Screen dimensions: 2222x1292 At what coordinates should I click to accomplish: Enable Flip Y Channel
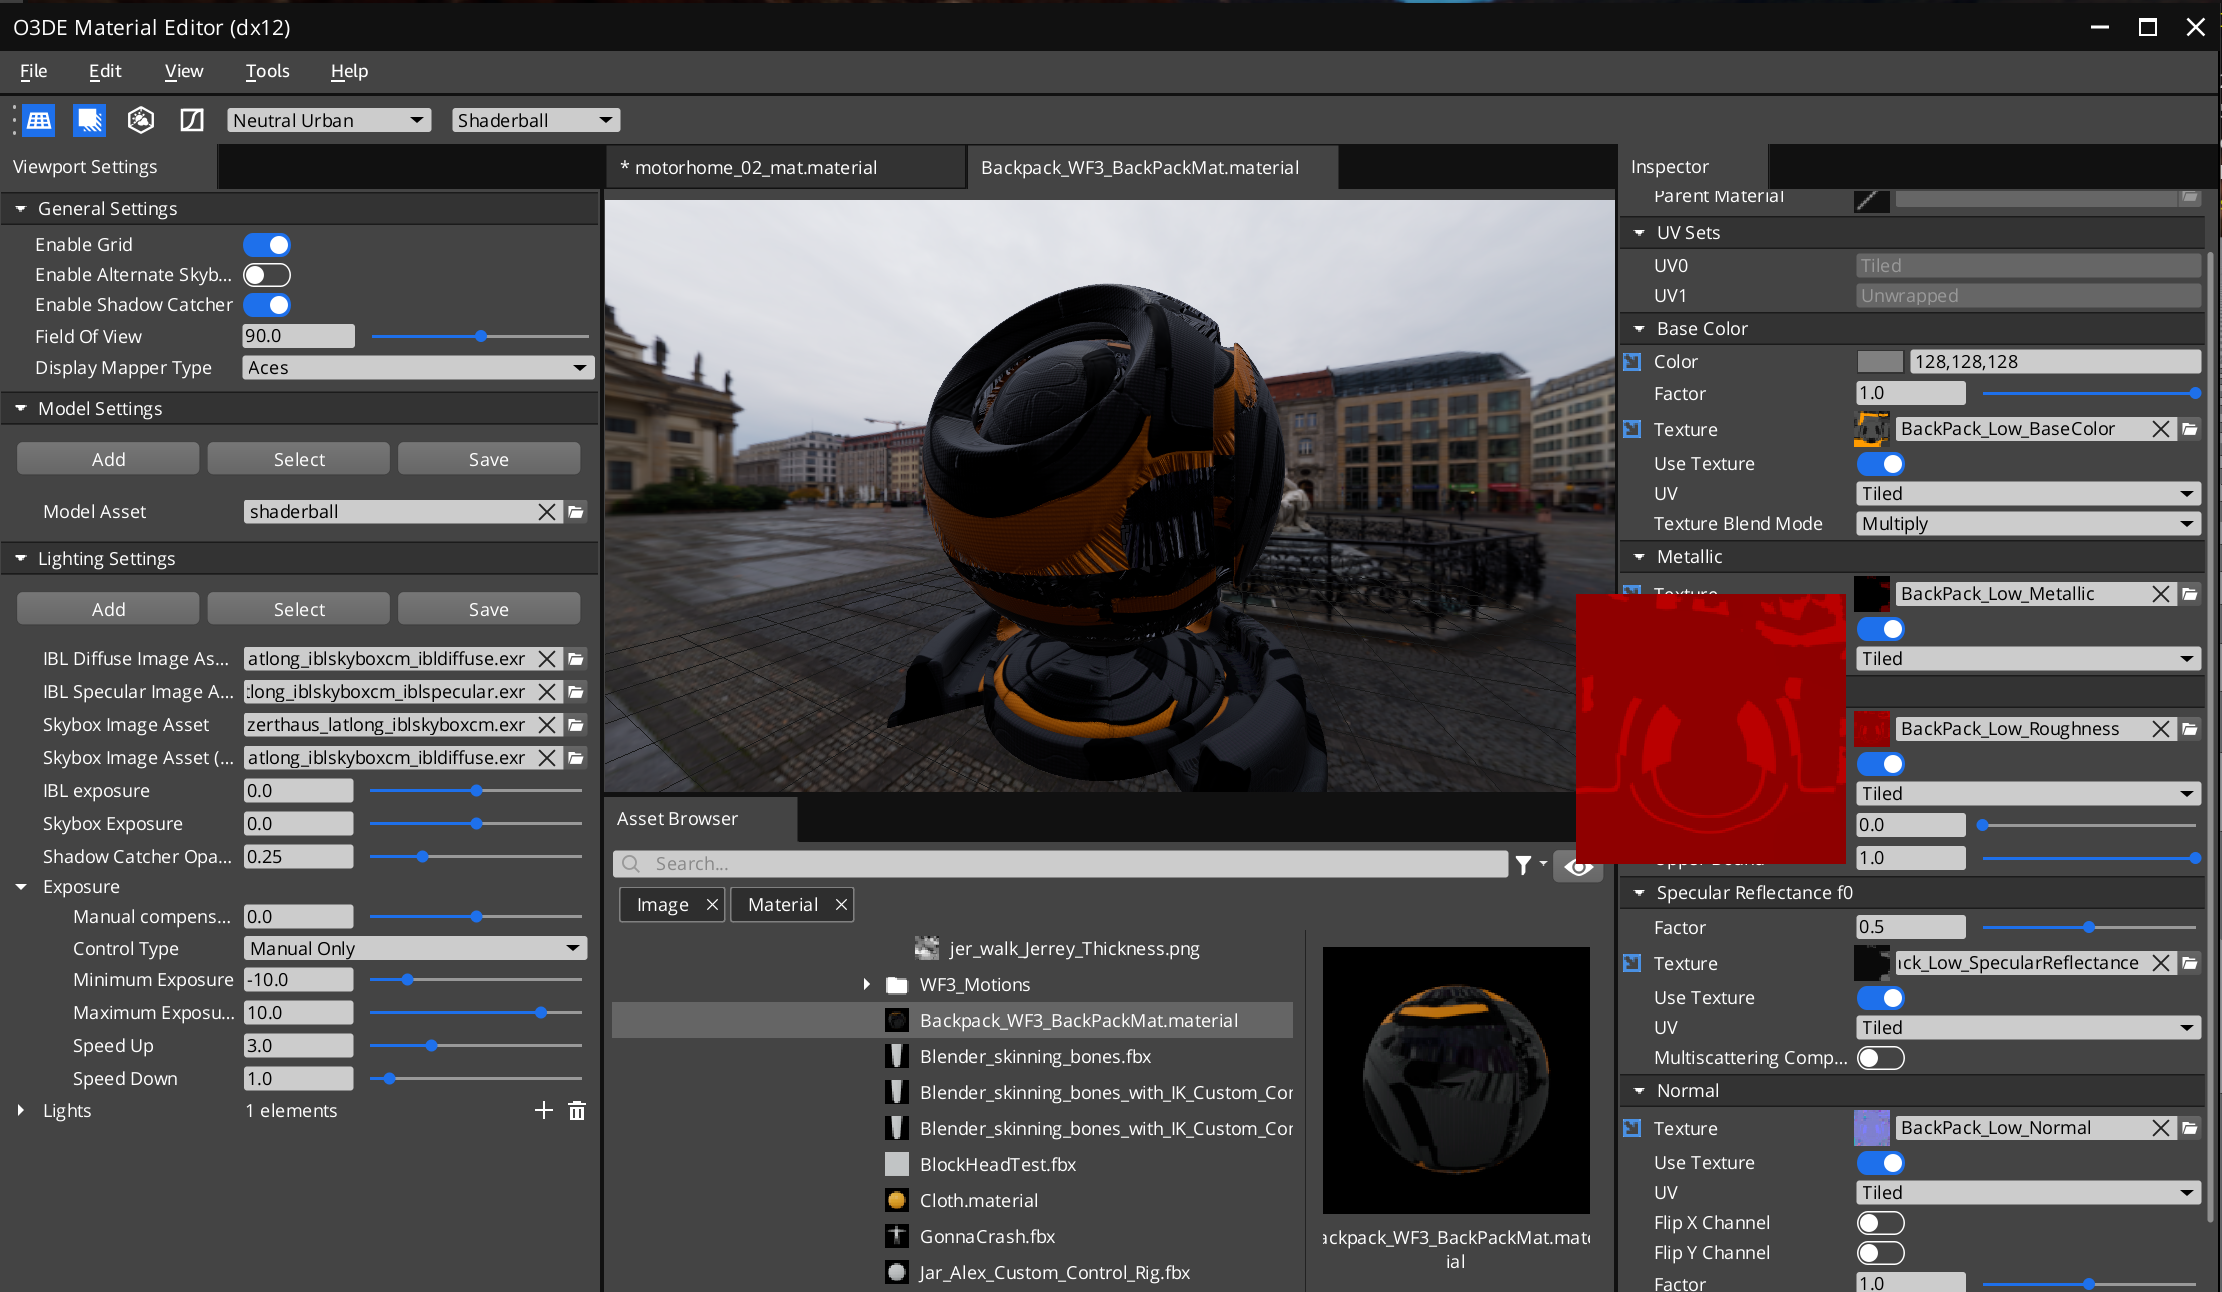(1881, 1253)
